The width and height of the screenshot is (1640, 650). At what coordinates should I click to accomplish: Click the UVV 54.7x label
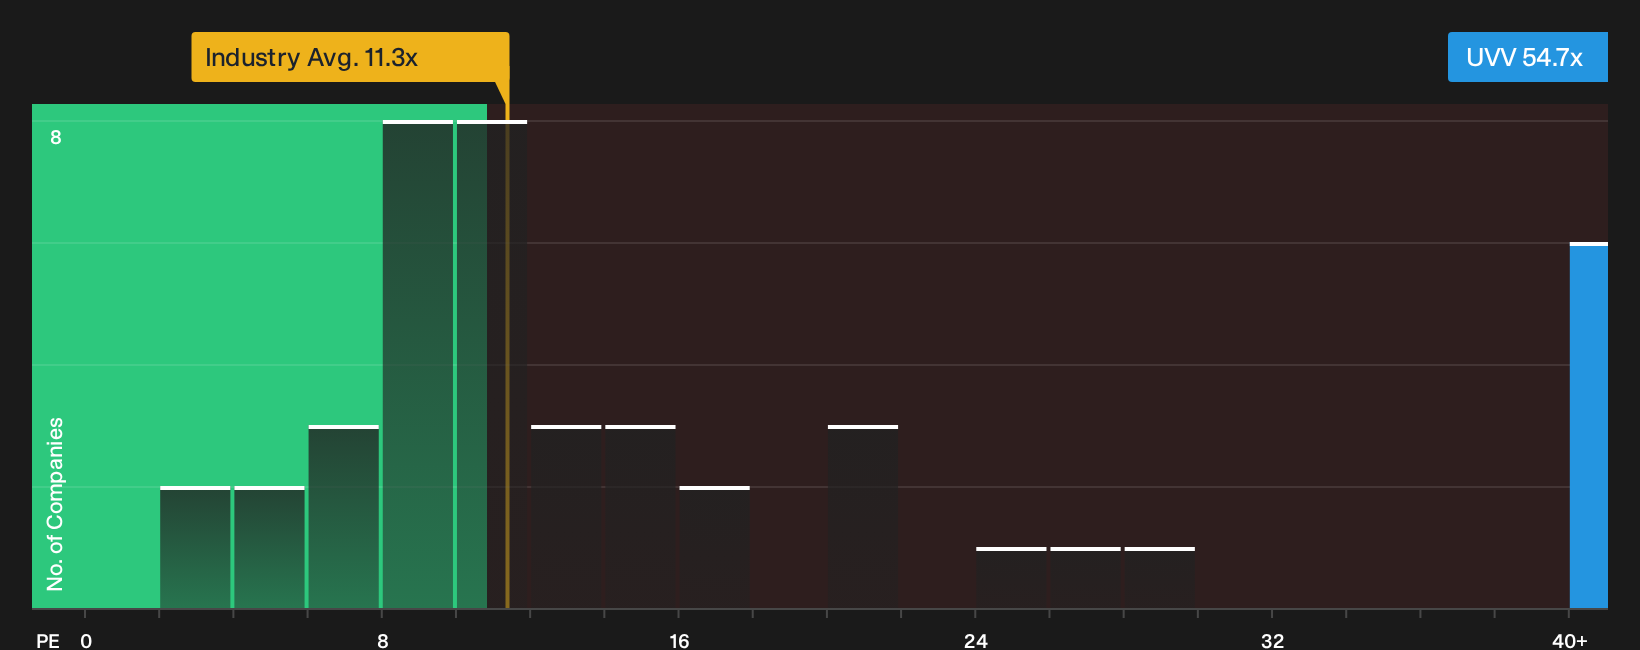(1527, 57)
